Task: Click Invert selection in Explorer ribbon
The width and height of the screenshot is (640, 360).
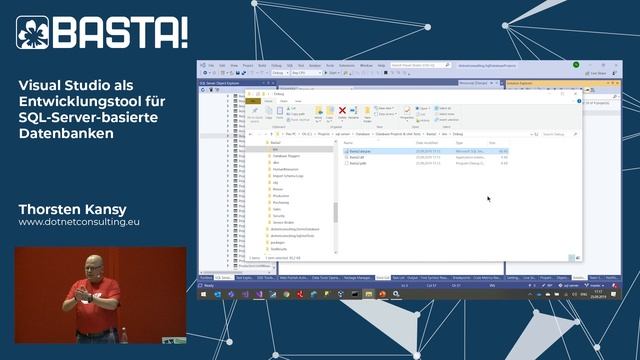Action: click(447, 120)
